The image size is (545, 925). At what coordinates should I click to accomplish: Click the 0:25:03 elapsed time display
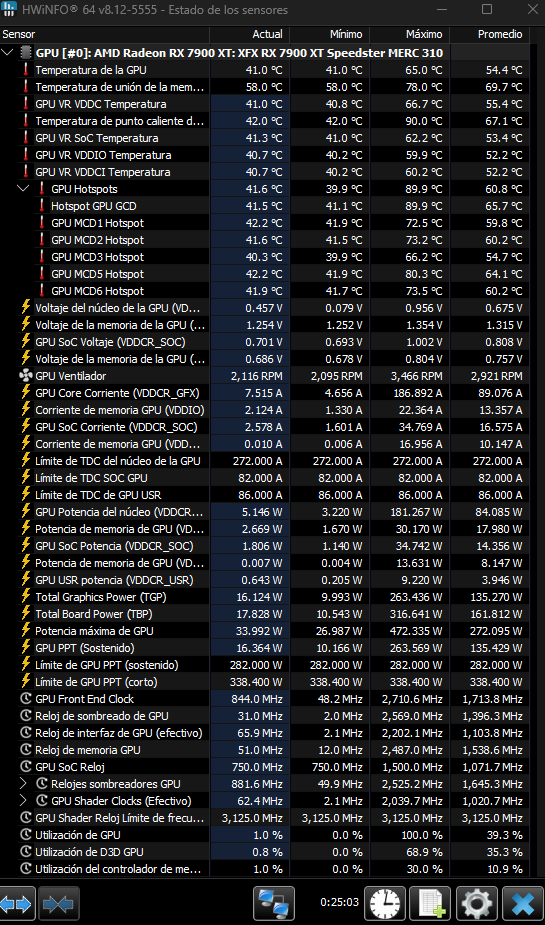point(340,903)
